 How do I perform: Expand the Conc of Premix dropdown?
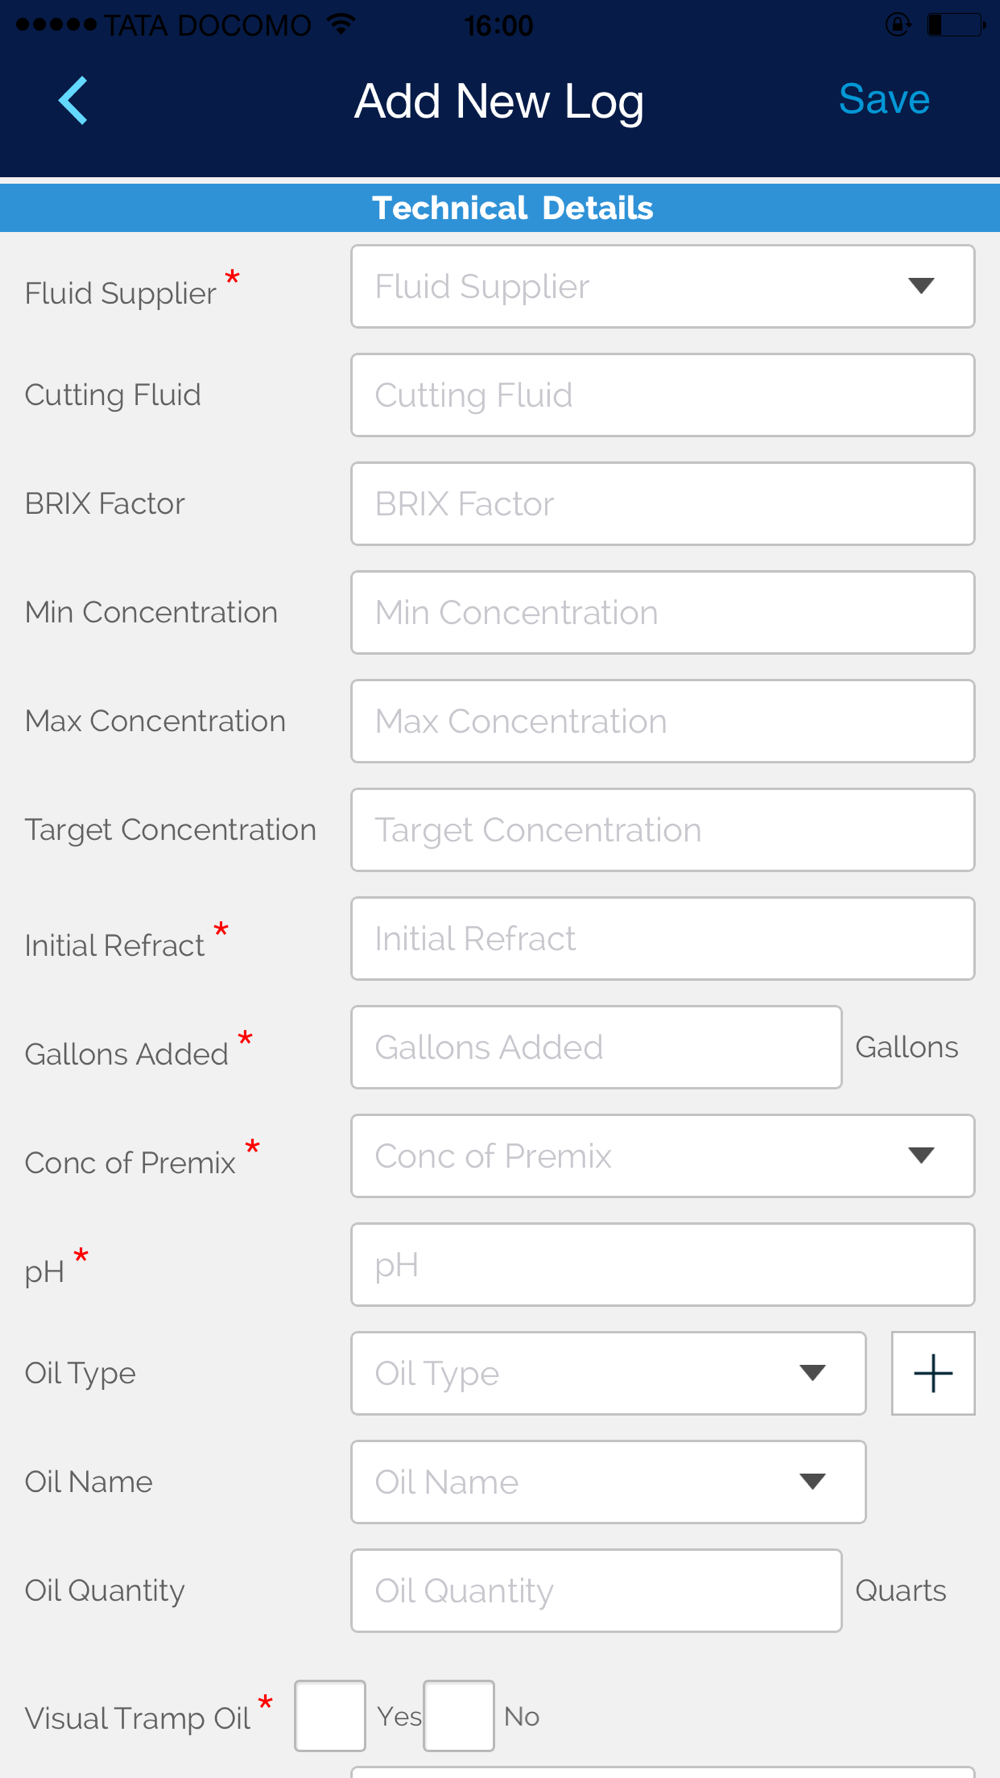click(662, 1156)
